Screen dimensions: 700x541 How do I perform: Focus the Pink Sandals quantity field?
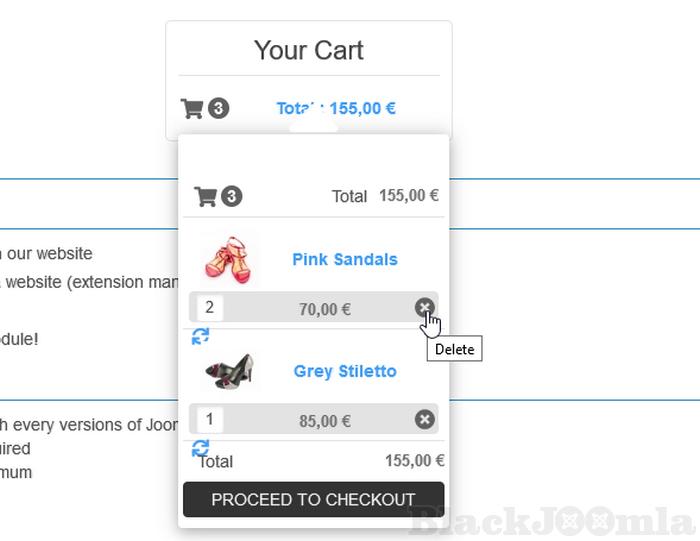[210, 308]
